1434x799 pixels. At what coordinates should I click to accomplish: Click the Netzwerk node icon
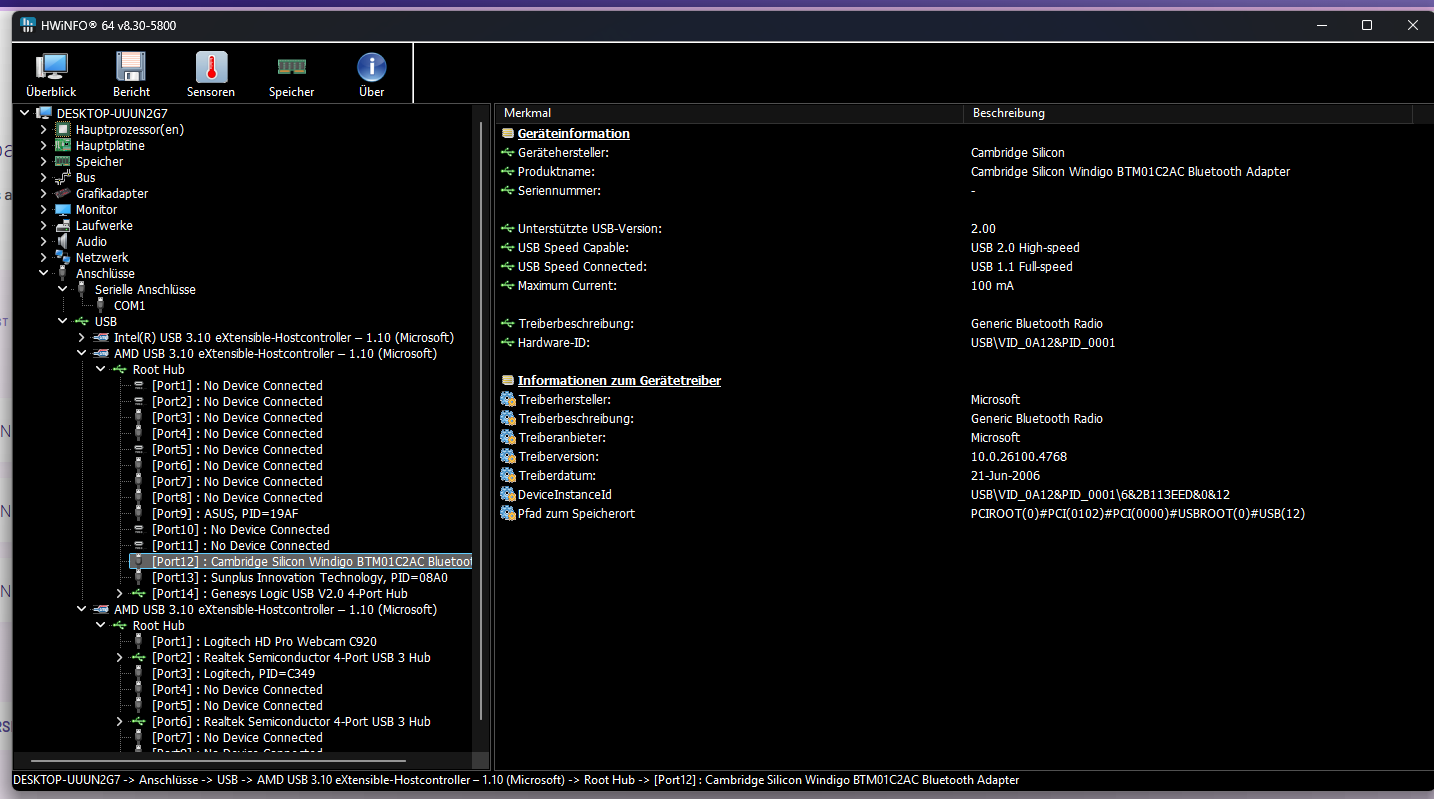point(63,257)
